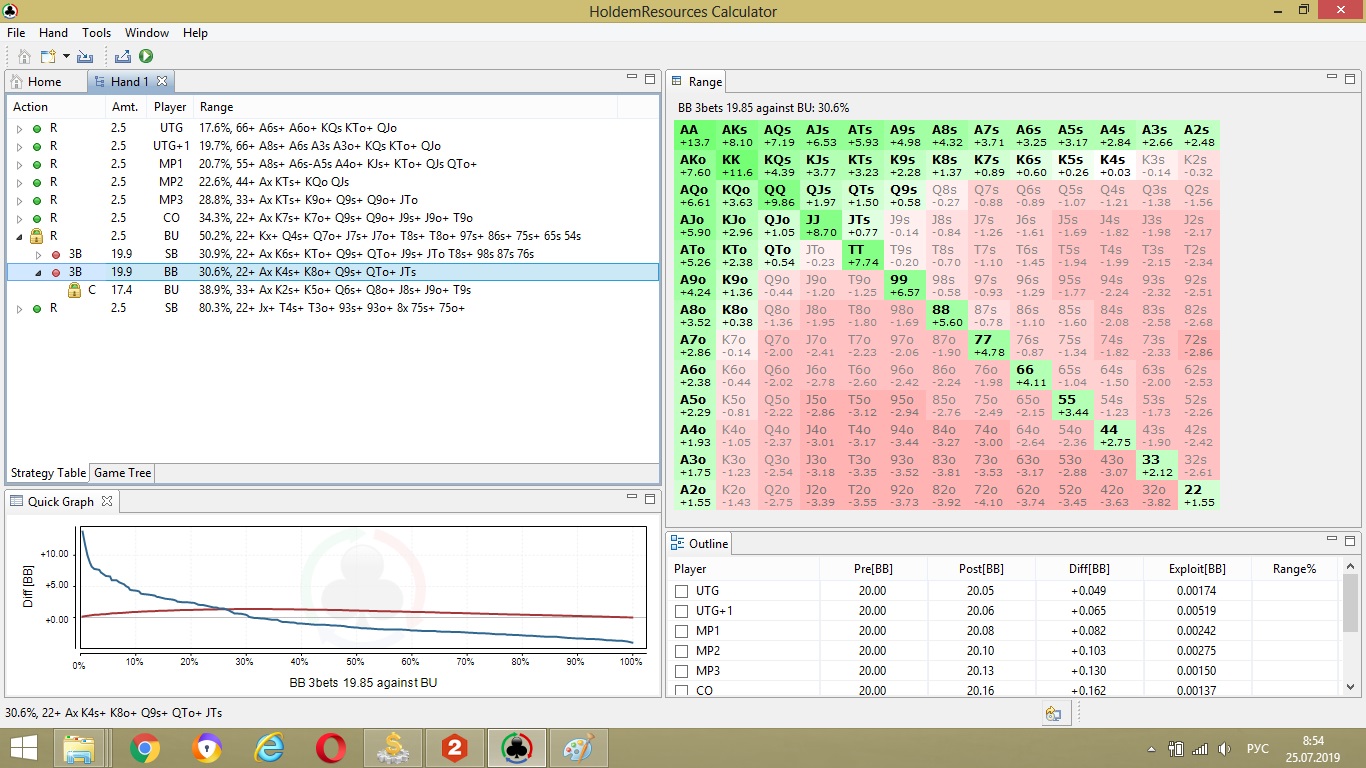
Task: Tick the MP1 checkbox in Outline
Action: [682, 631]
